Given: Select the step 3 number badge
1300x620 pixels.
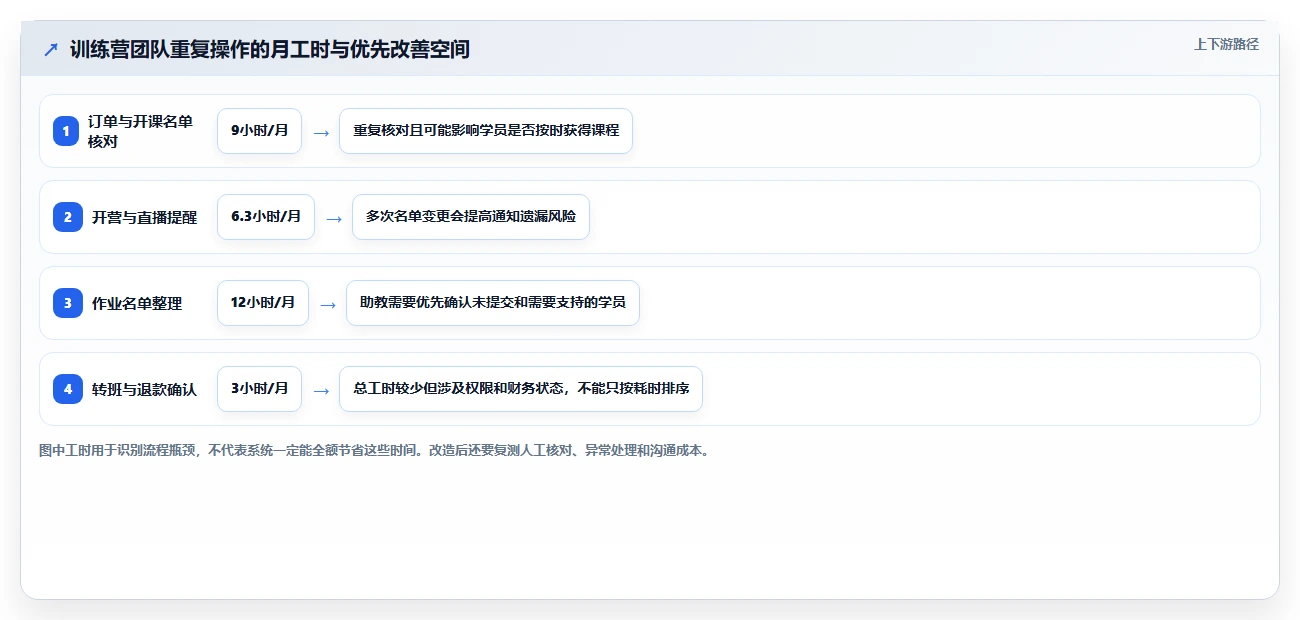Looking at the screenshot, I should [67, 303].
